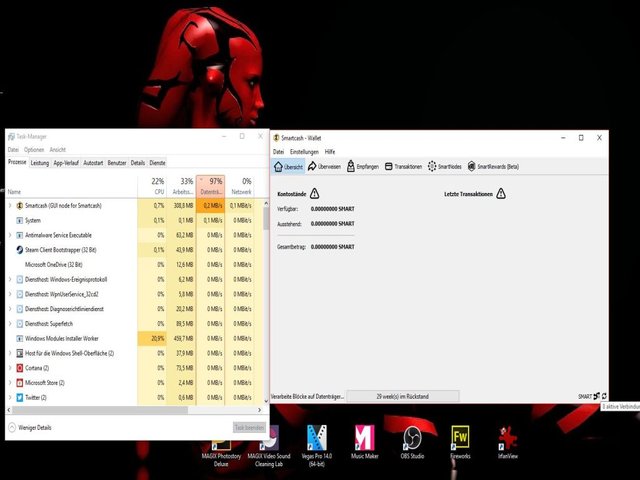Image resolution: width=640 pixels, height=480 pixels.
Task: Open MAGIX Video Sound Cleaning Lab shortcut
Action: tap(269, 446)
